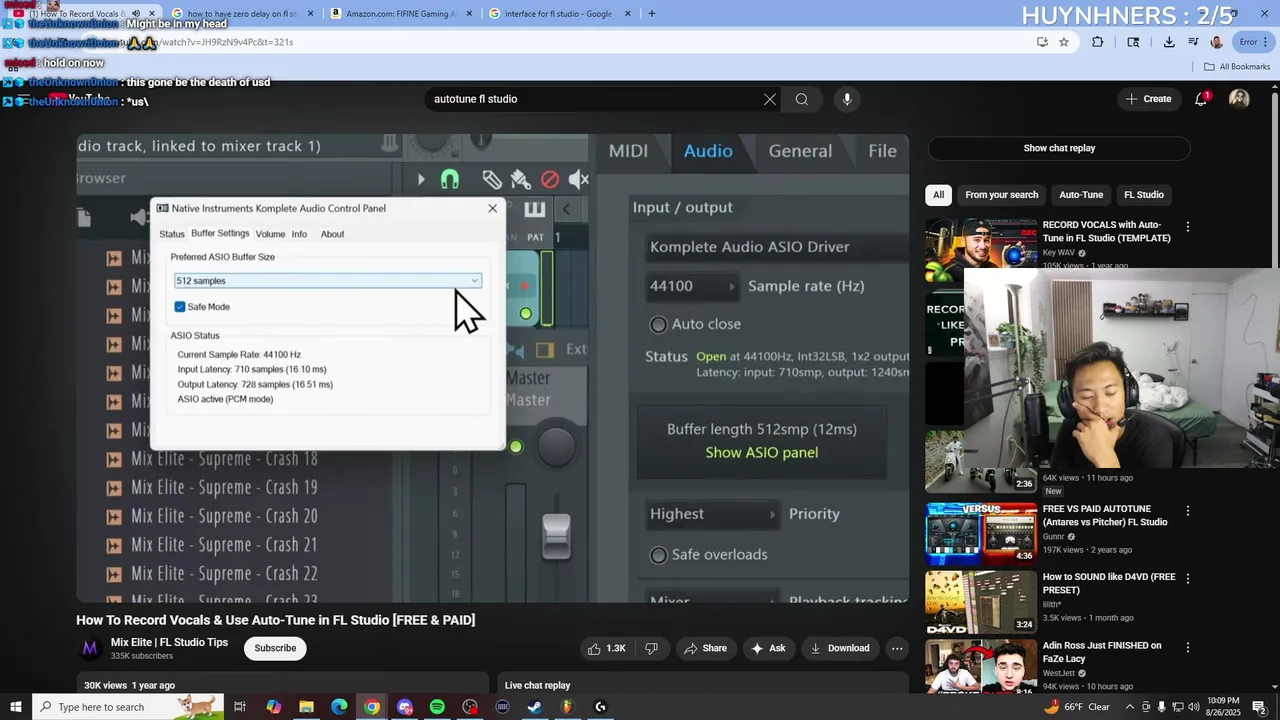
Task: Open 'RECORD VOCALS with Auto-Tune in FL Studio' video
Action: point(1106,232)
